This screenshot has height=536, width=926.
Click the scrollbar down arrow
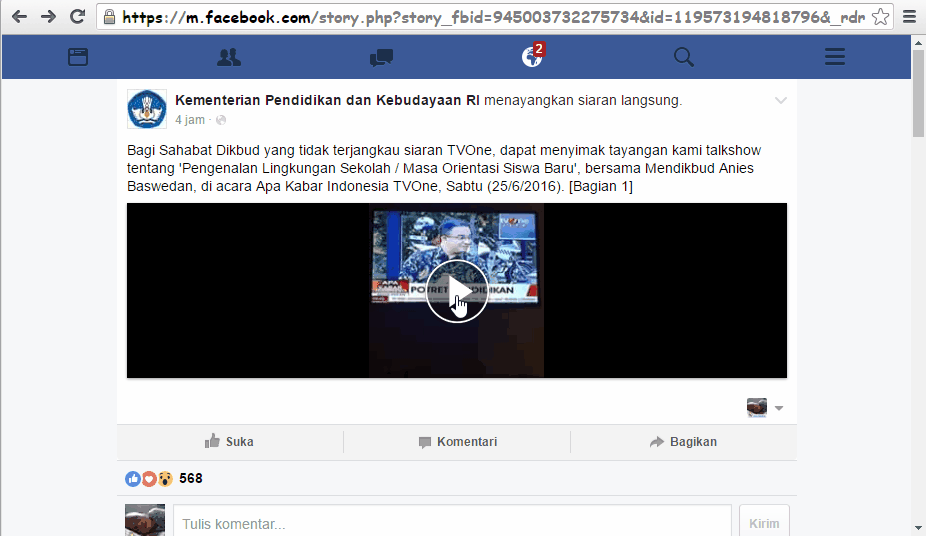tap(918, 528)
